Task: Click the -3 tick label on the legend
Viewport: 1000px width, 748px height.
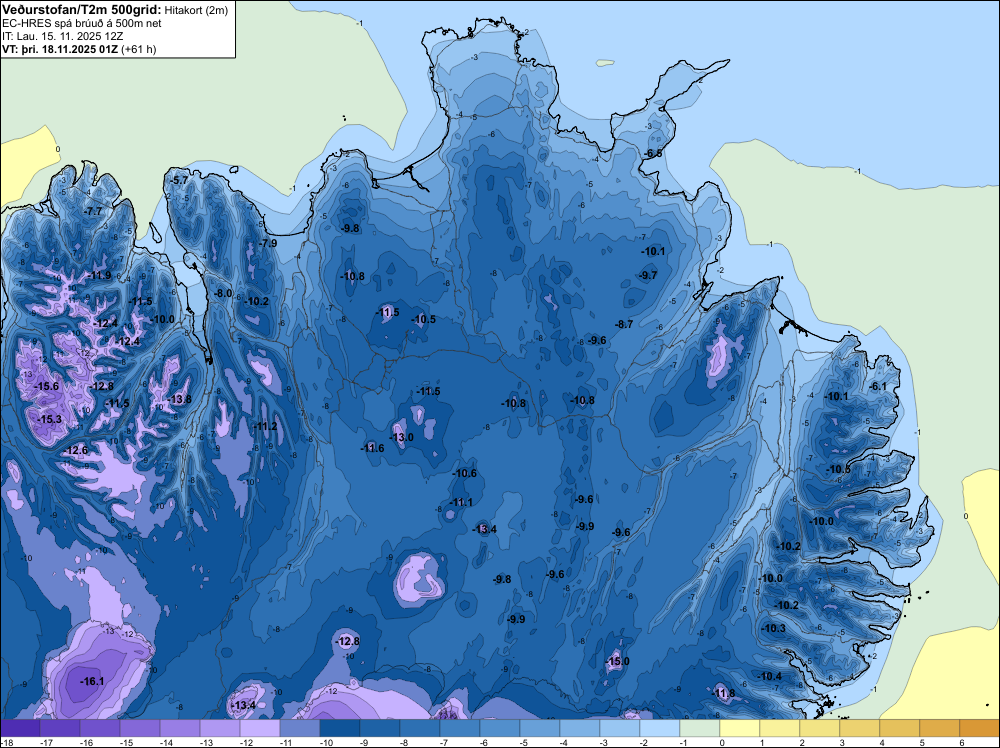Action: tap(605, 743)
